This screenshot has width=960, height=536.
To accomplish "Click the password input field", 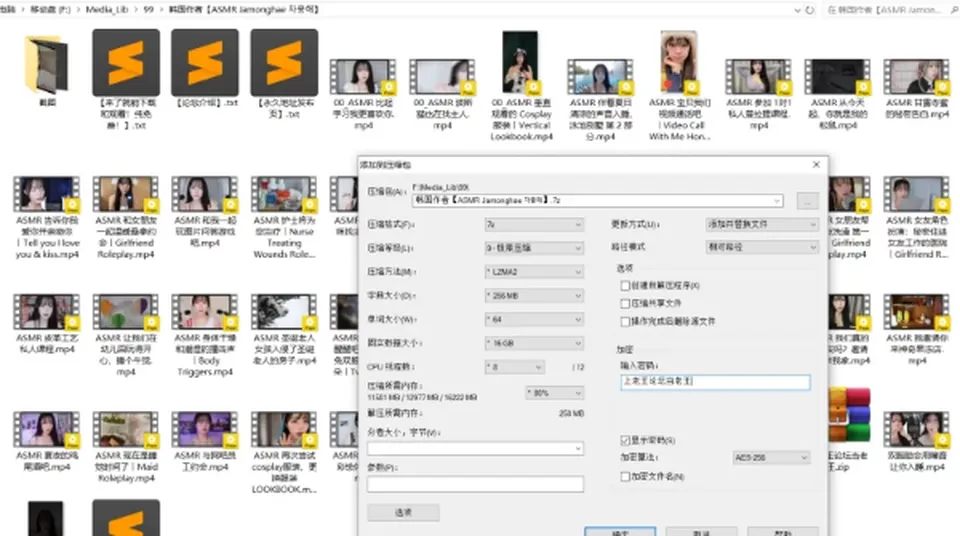I will [x=715, y=382].
